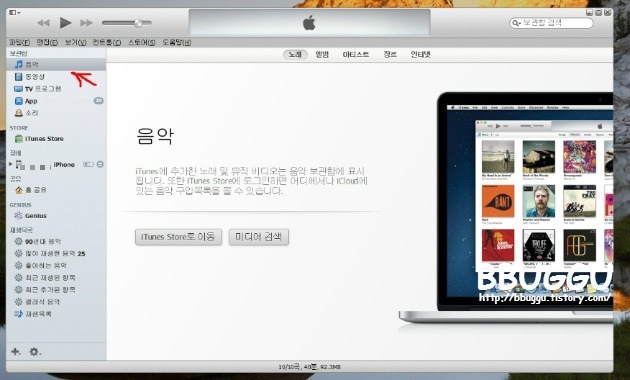Click status bar text 10/10곡, 40분, 92.3MB

(310, 367)
